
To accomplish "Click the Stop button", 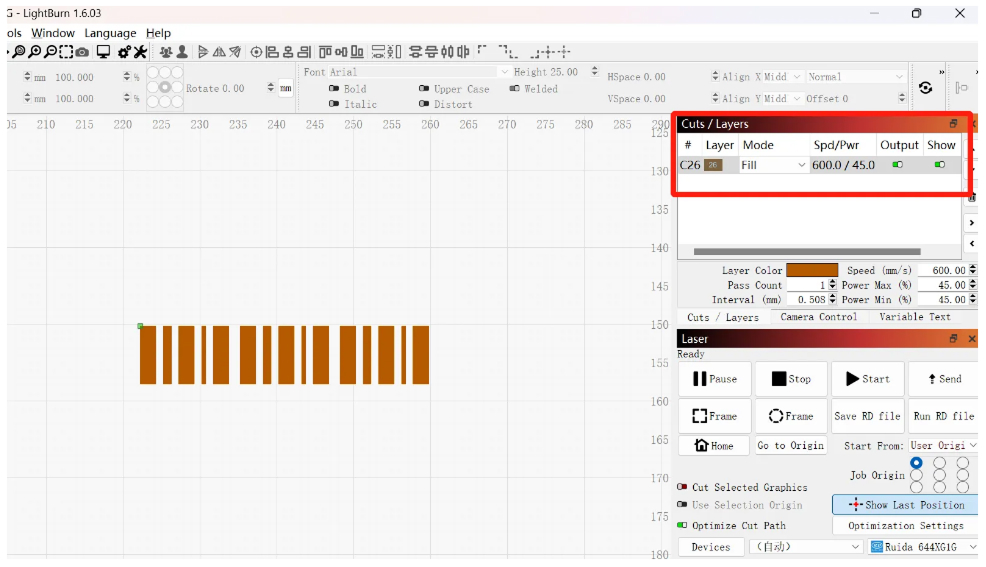I will (x=791, y=378).
